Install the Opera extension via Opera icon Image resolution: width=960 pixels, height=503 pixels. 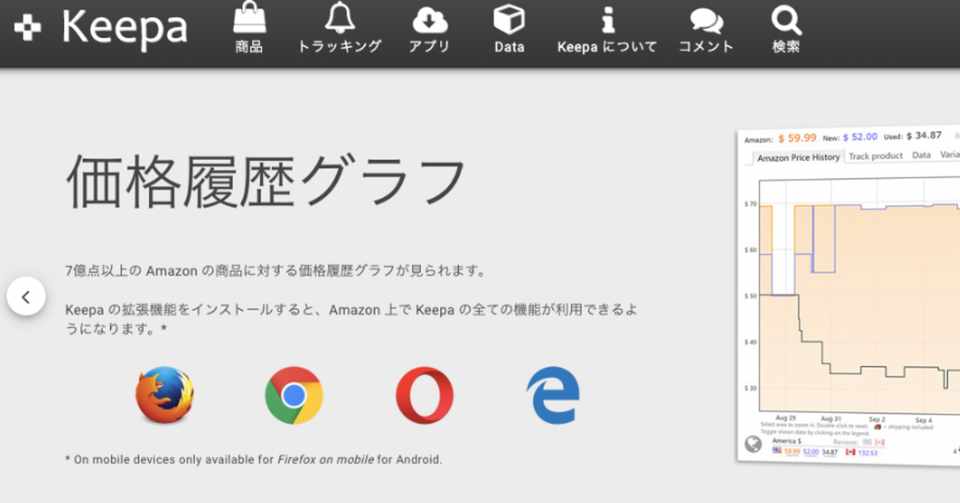424,395
